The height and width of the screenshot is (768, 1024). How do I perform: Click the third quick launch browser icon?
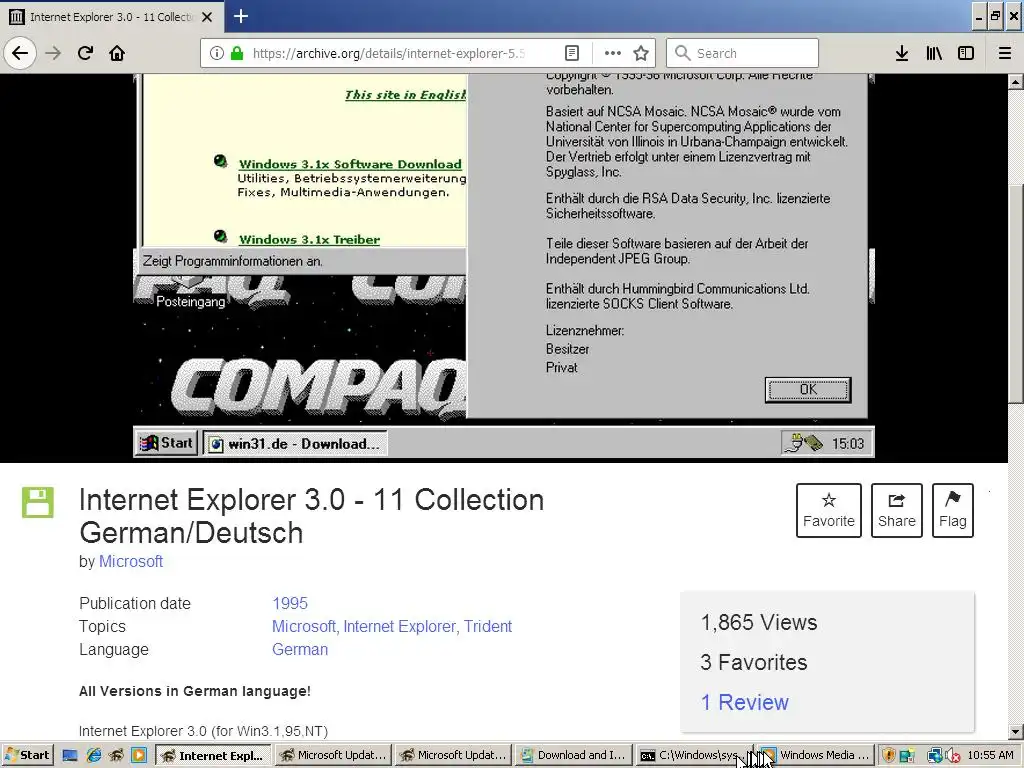click(116, 756)
